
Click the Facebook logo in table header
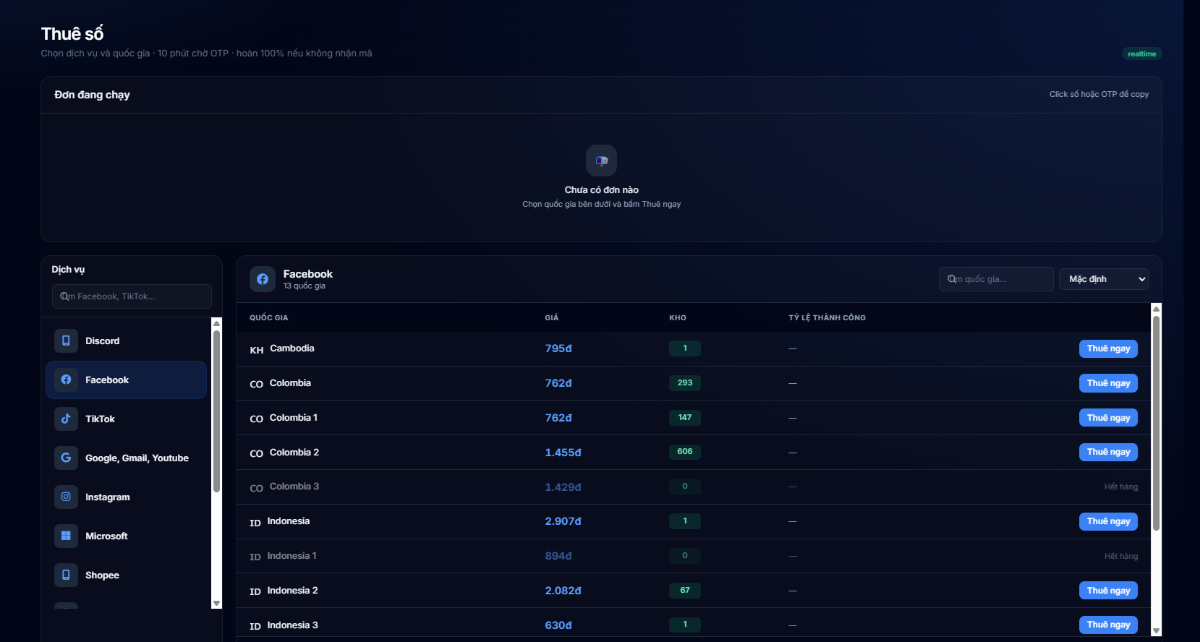(263, 279)
